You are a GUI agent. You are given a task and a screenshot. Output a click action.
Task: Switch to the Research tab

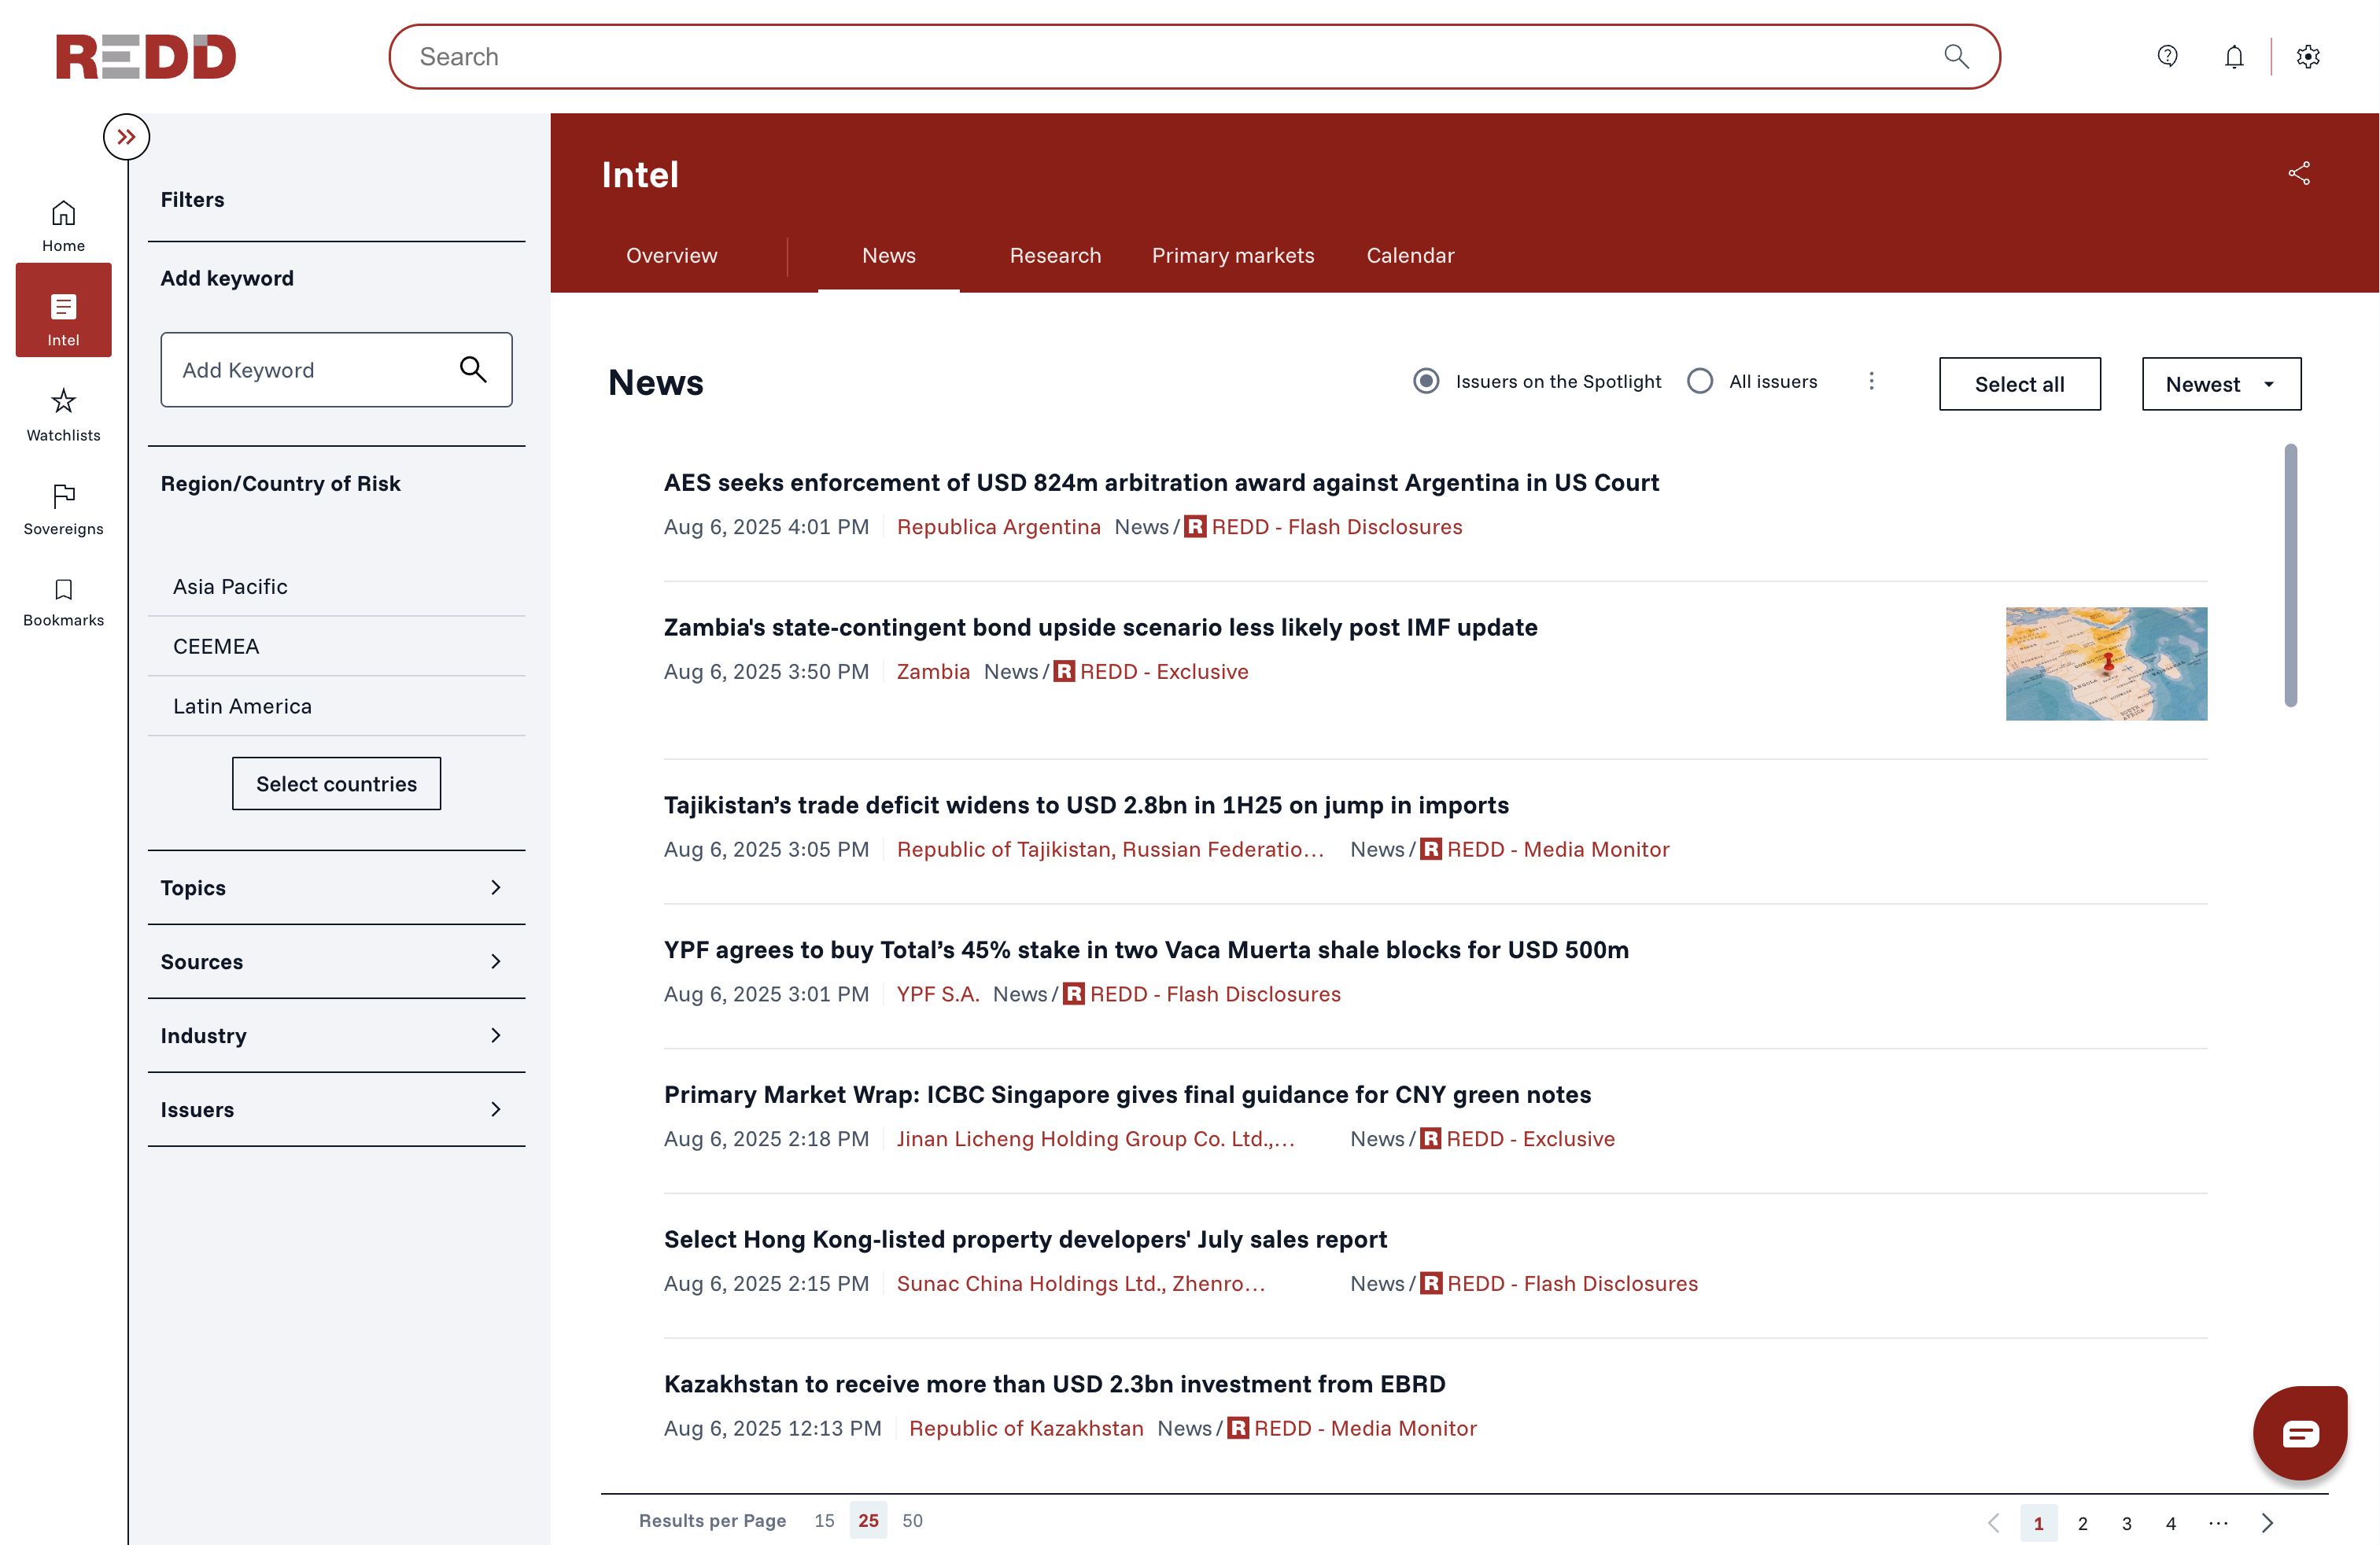1054,255
